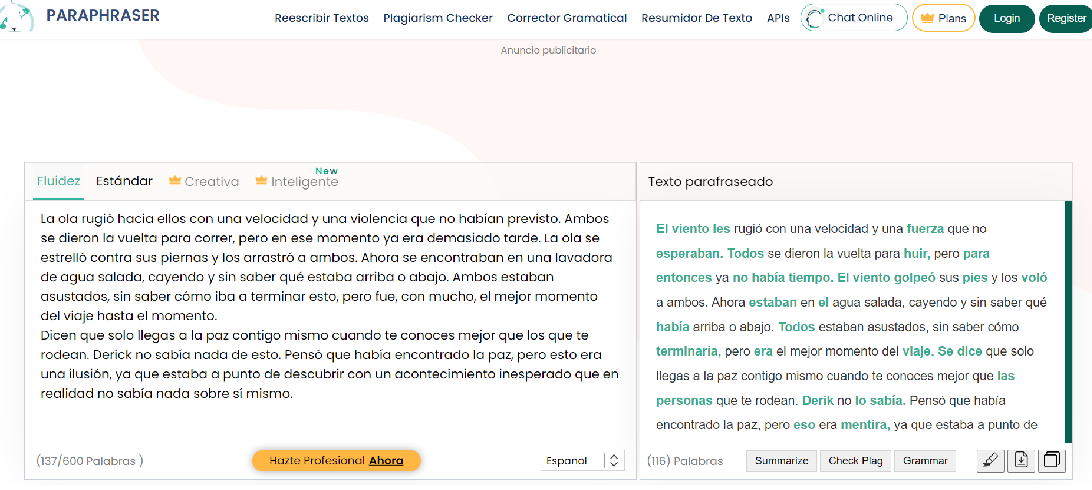Click the copy paraphrased text icon
The width and height of the screenshot is (1092, 490).
coord(1052,460)
